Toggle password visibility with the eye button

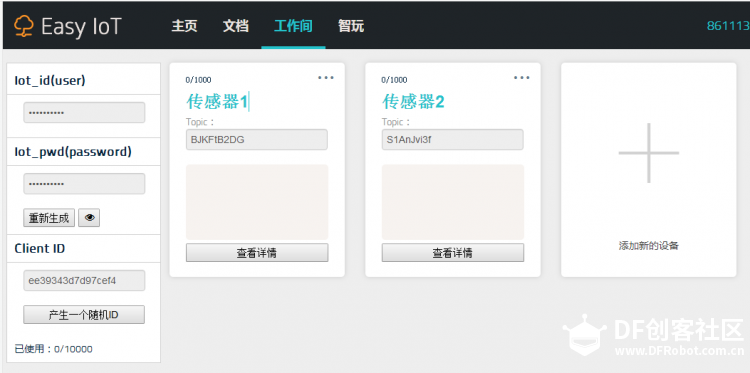coord(89,218)
